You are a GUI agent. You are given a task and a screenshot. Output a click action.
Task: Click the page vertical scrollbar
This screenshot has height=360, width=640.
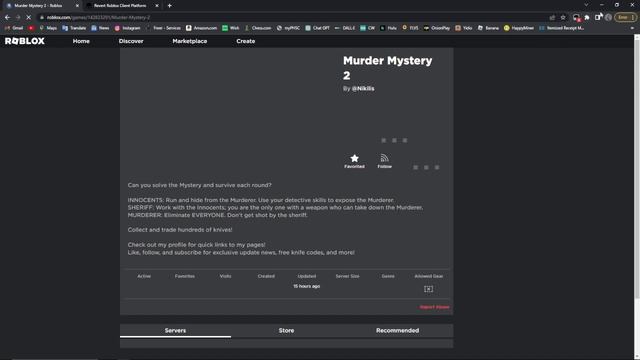(x=637, y=167)
